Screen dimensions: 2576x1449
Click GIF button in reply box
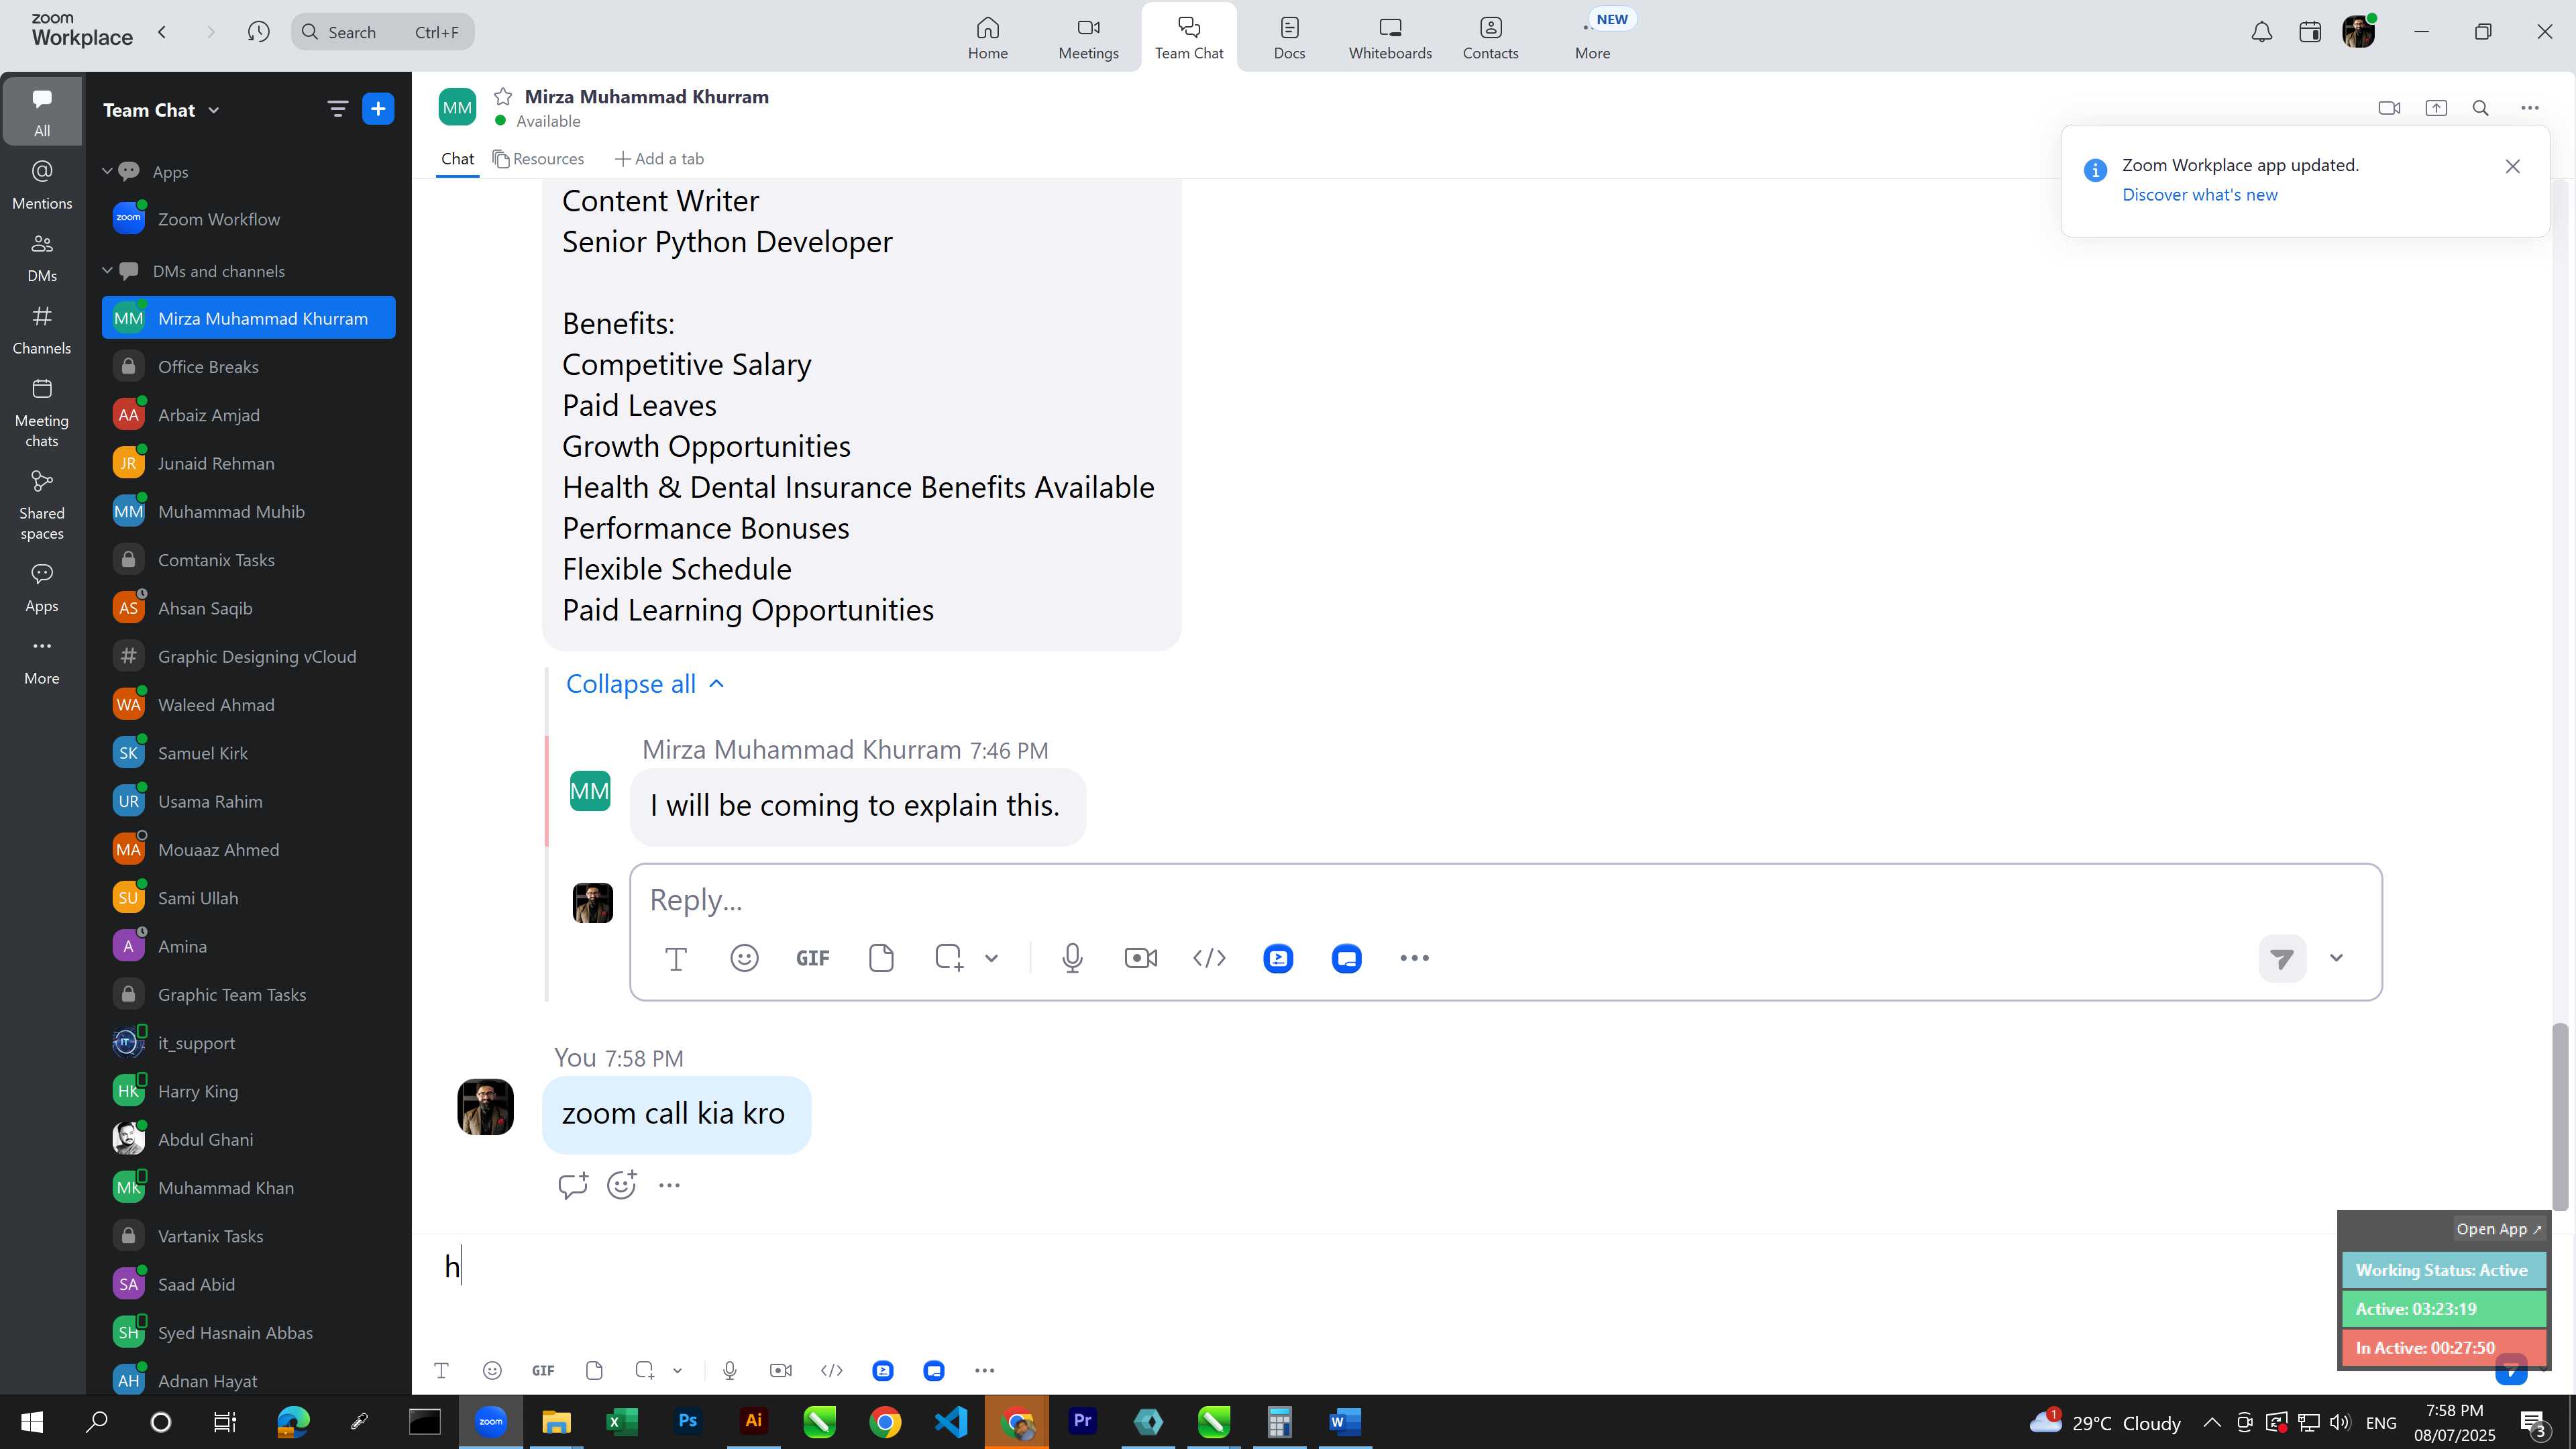coord(812,958)
